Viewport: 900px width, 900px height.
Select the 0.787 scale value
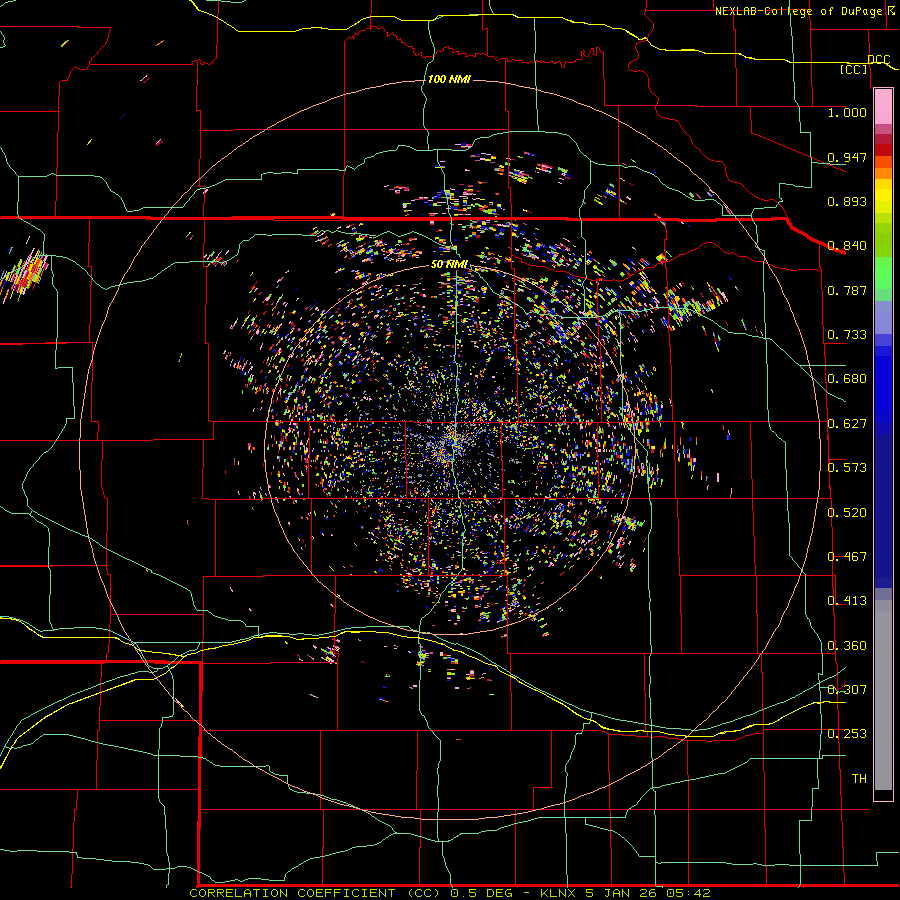point(847,290)
